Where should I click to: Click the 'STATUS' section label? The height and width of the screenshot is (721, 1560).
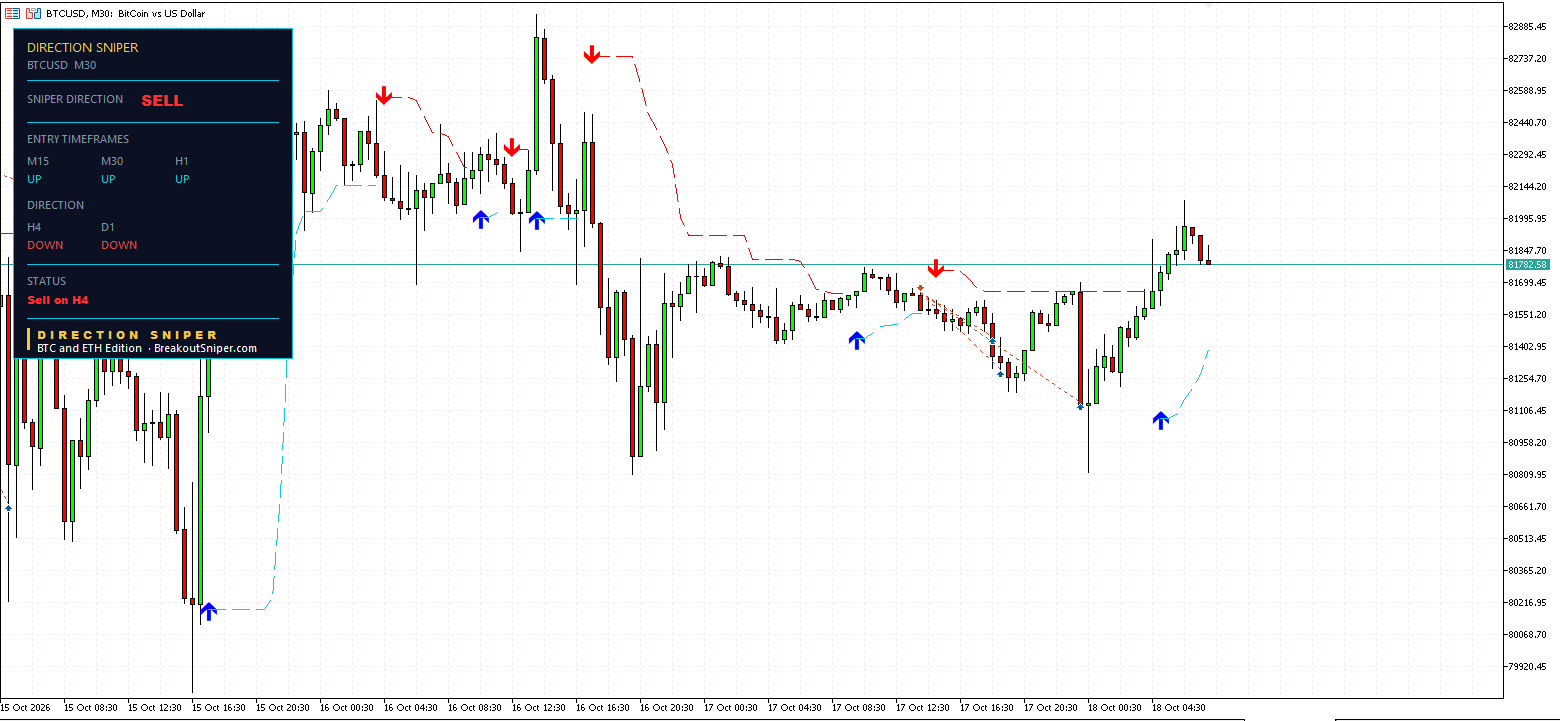click(46, 281)
